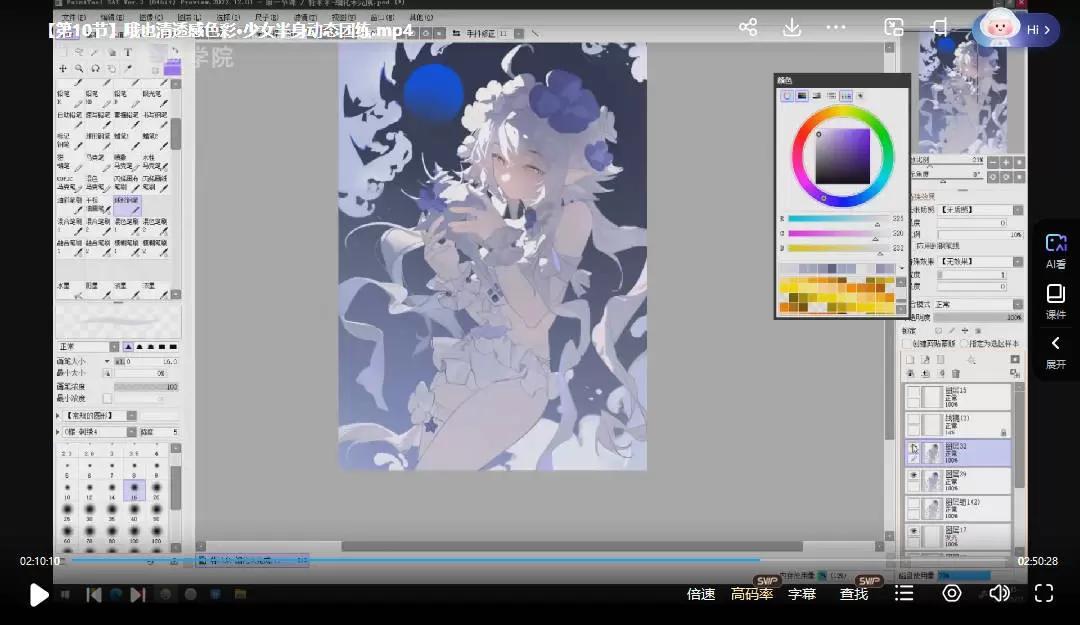Open the three-dot more options menu
This screenshot has width=1080, height=625.
pyautogui.click(x=836, y=28)
